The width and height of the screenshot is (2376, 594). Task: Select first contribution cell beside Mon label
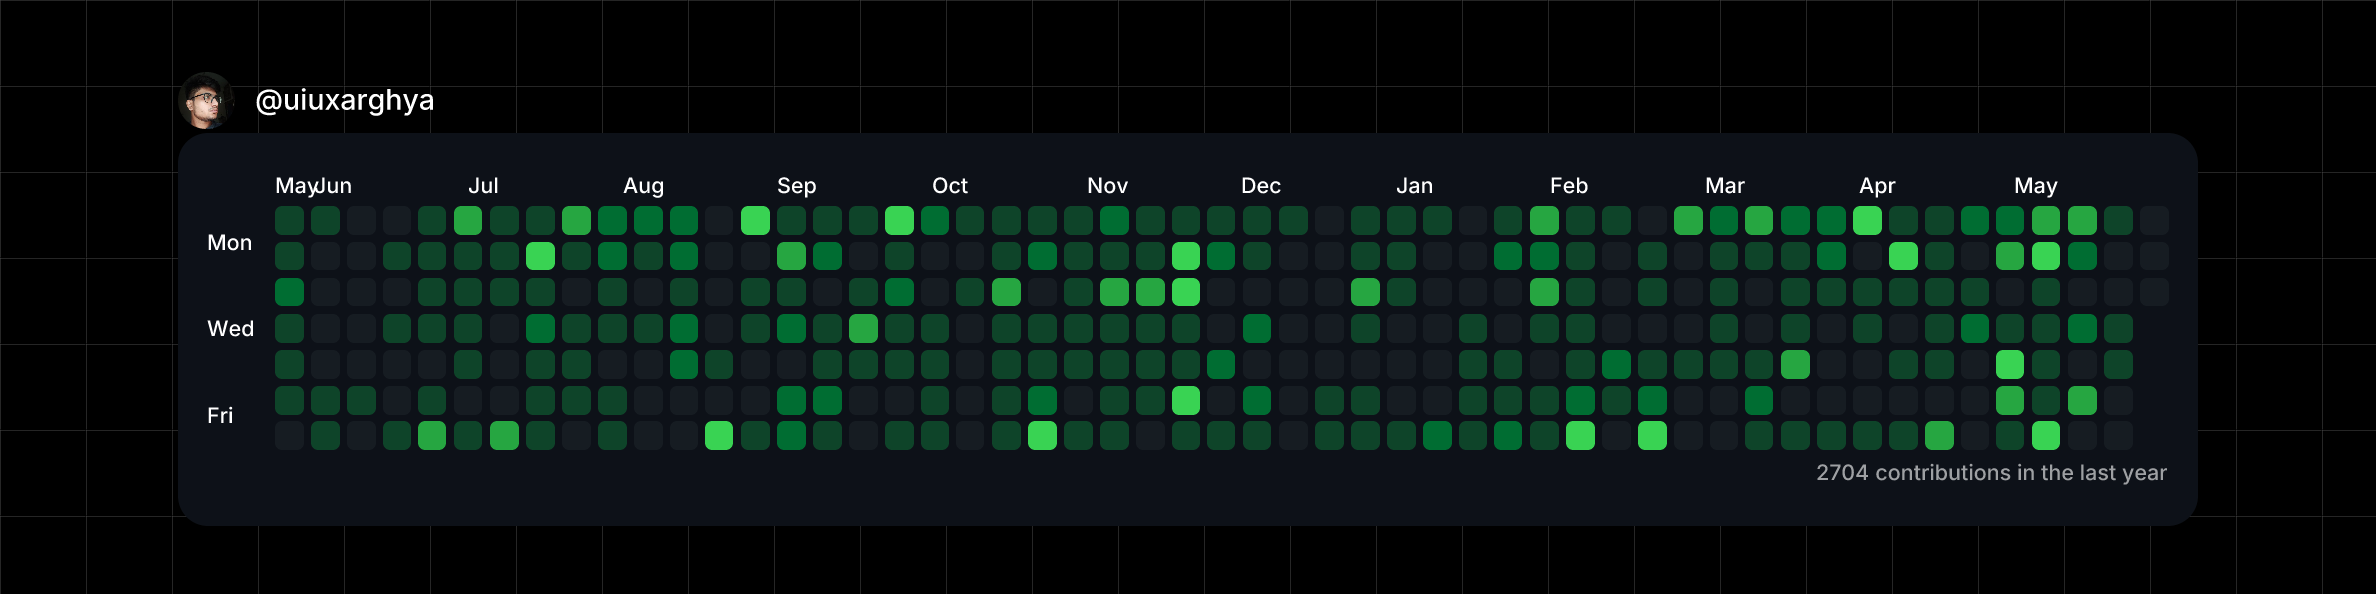coord(289,256)
